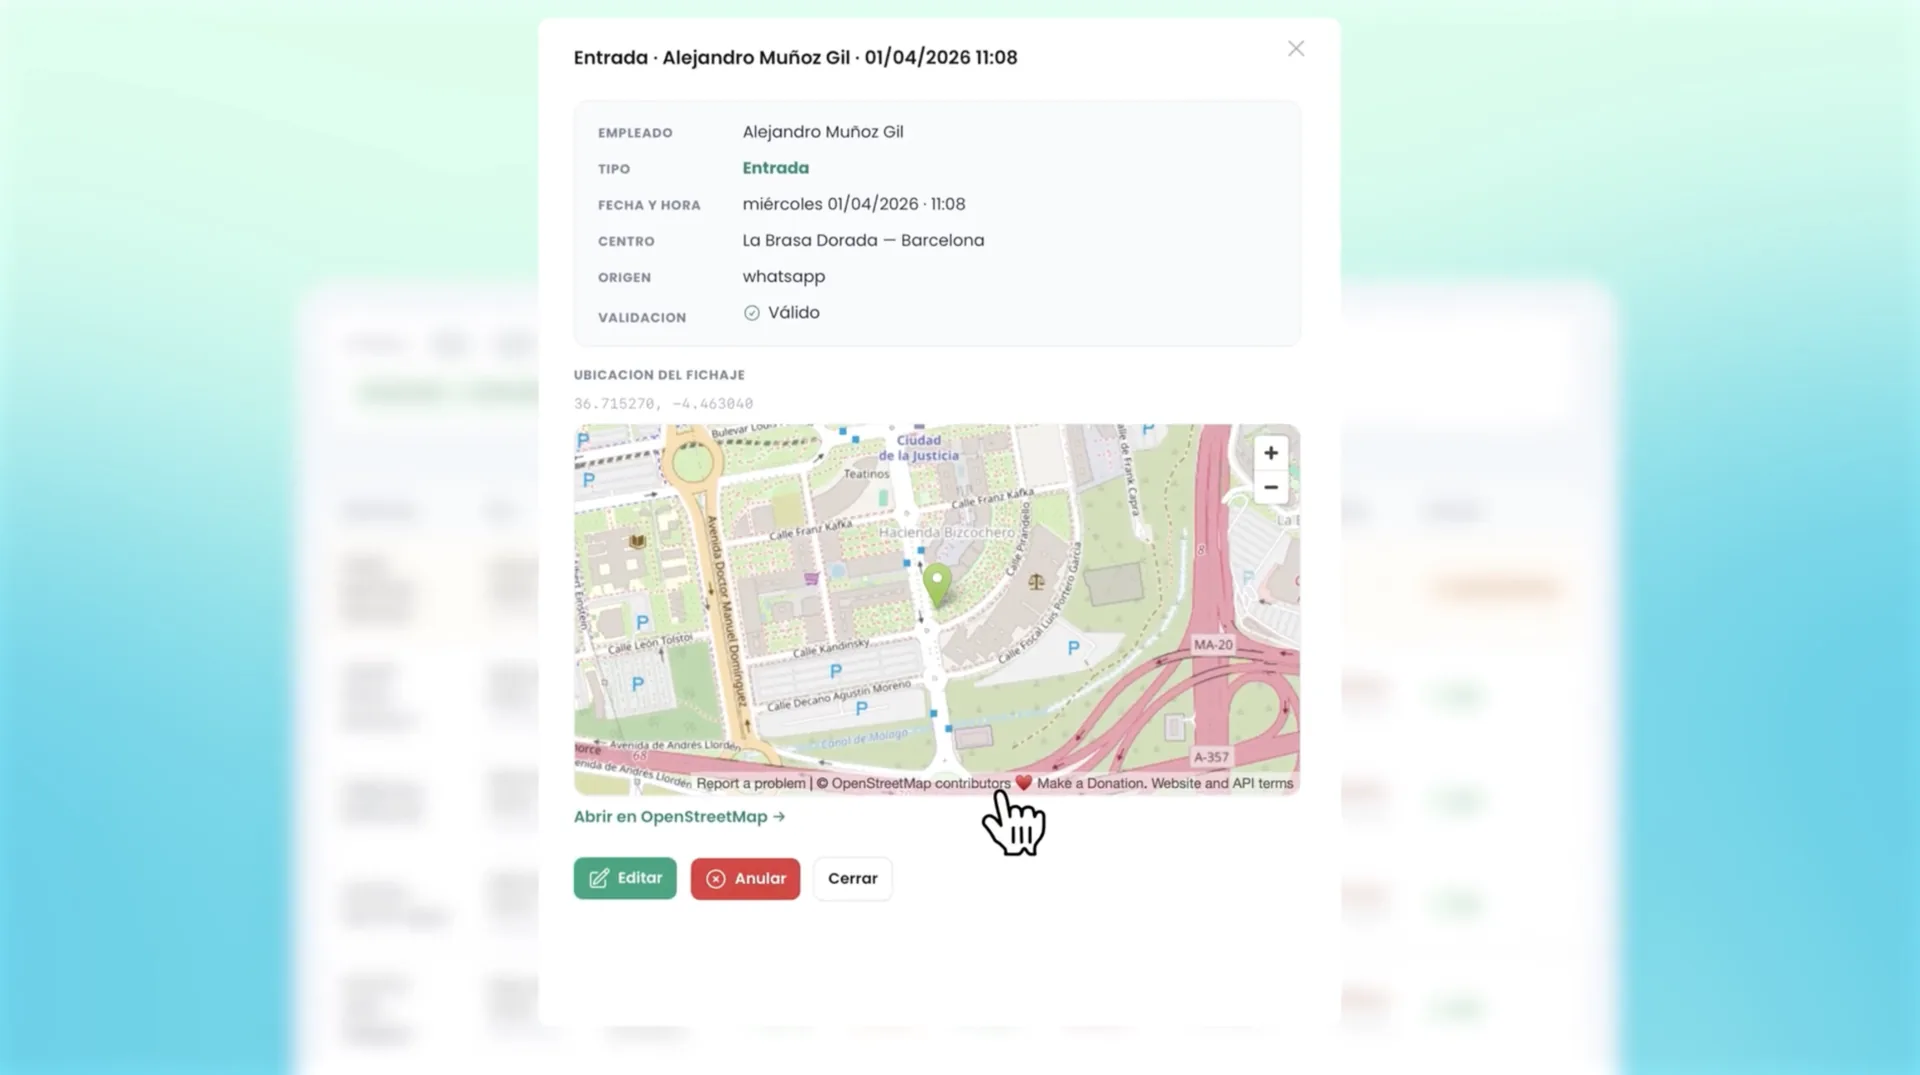Click the green location pin on the map
Image resolution: width=1920 pixels, height=1075 pixels.
click(937, 585)
